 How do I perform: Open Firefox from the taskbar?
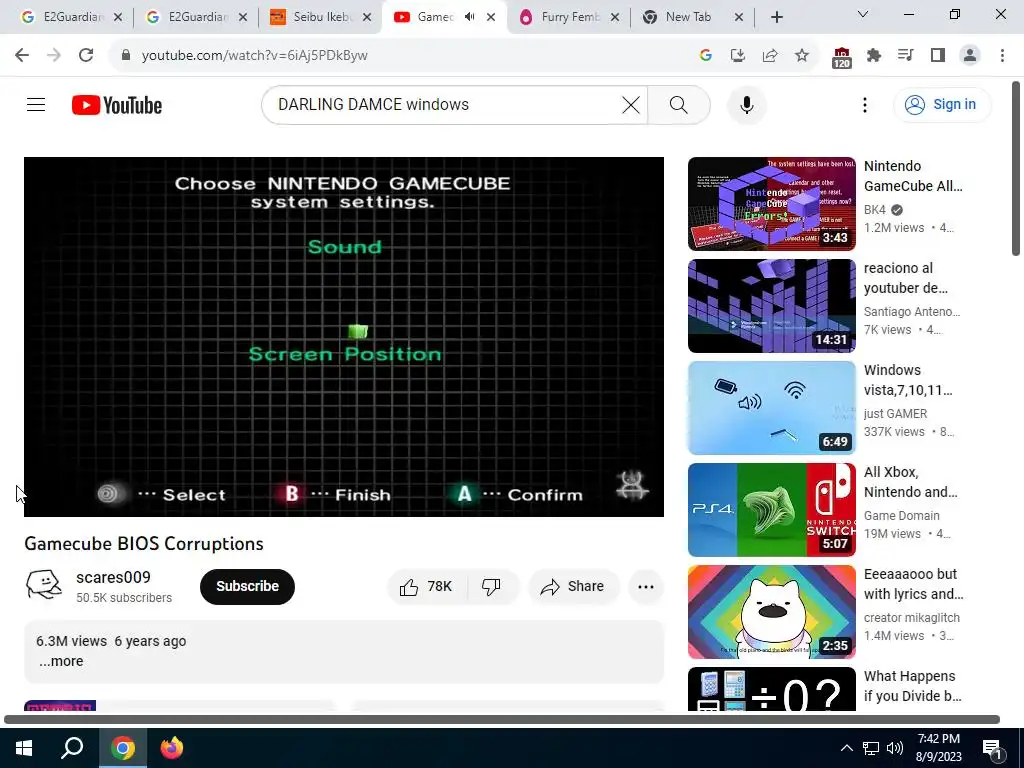pyautogui.click(x=172, y=748)
